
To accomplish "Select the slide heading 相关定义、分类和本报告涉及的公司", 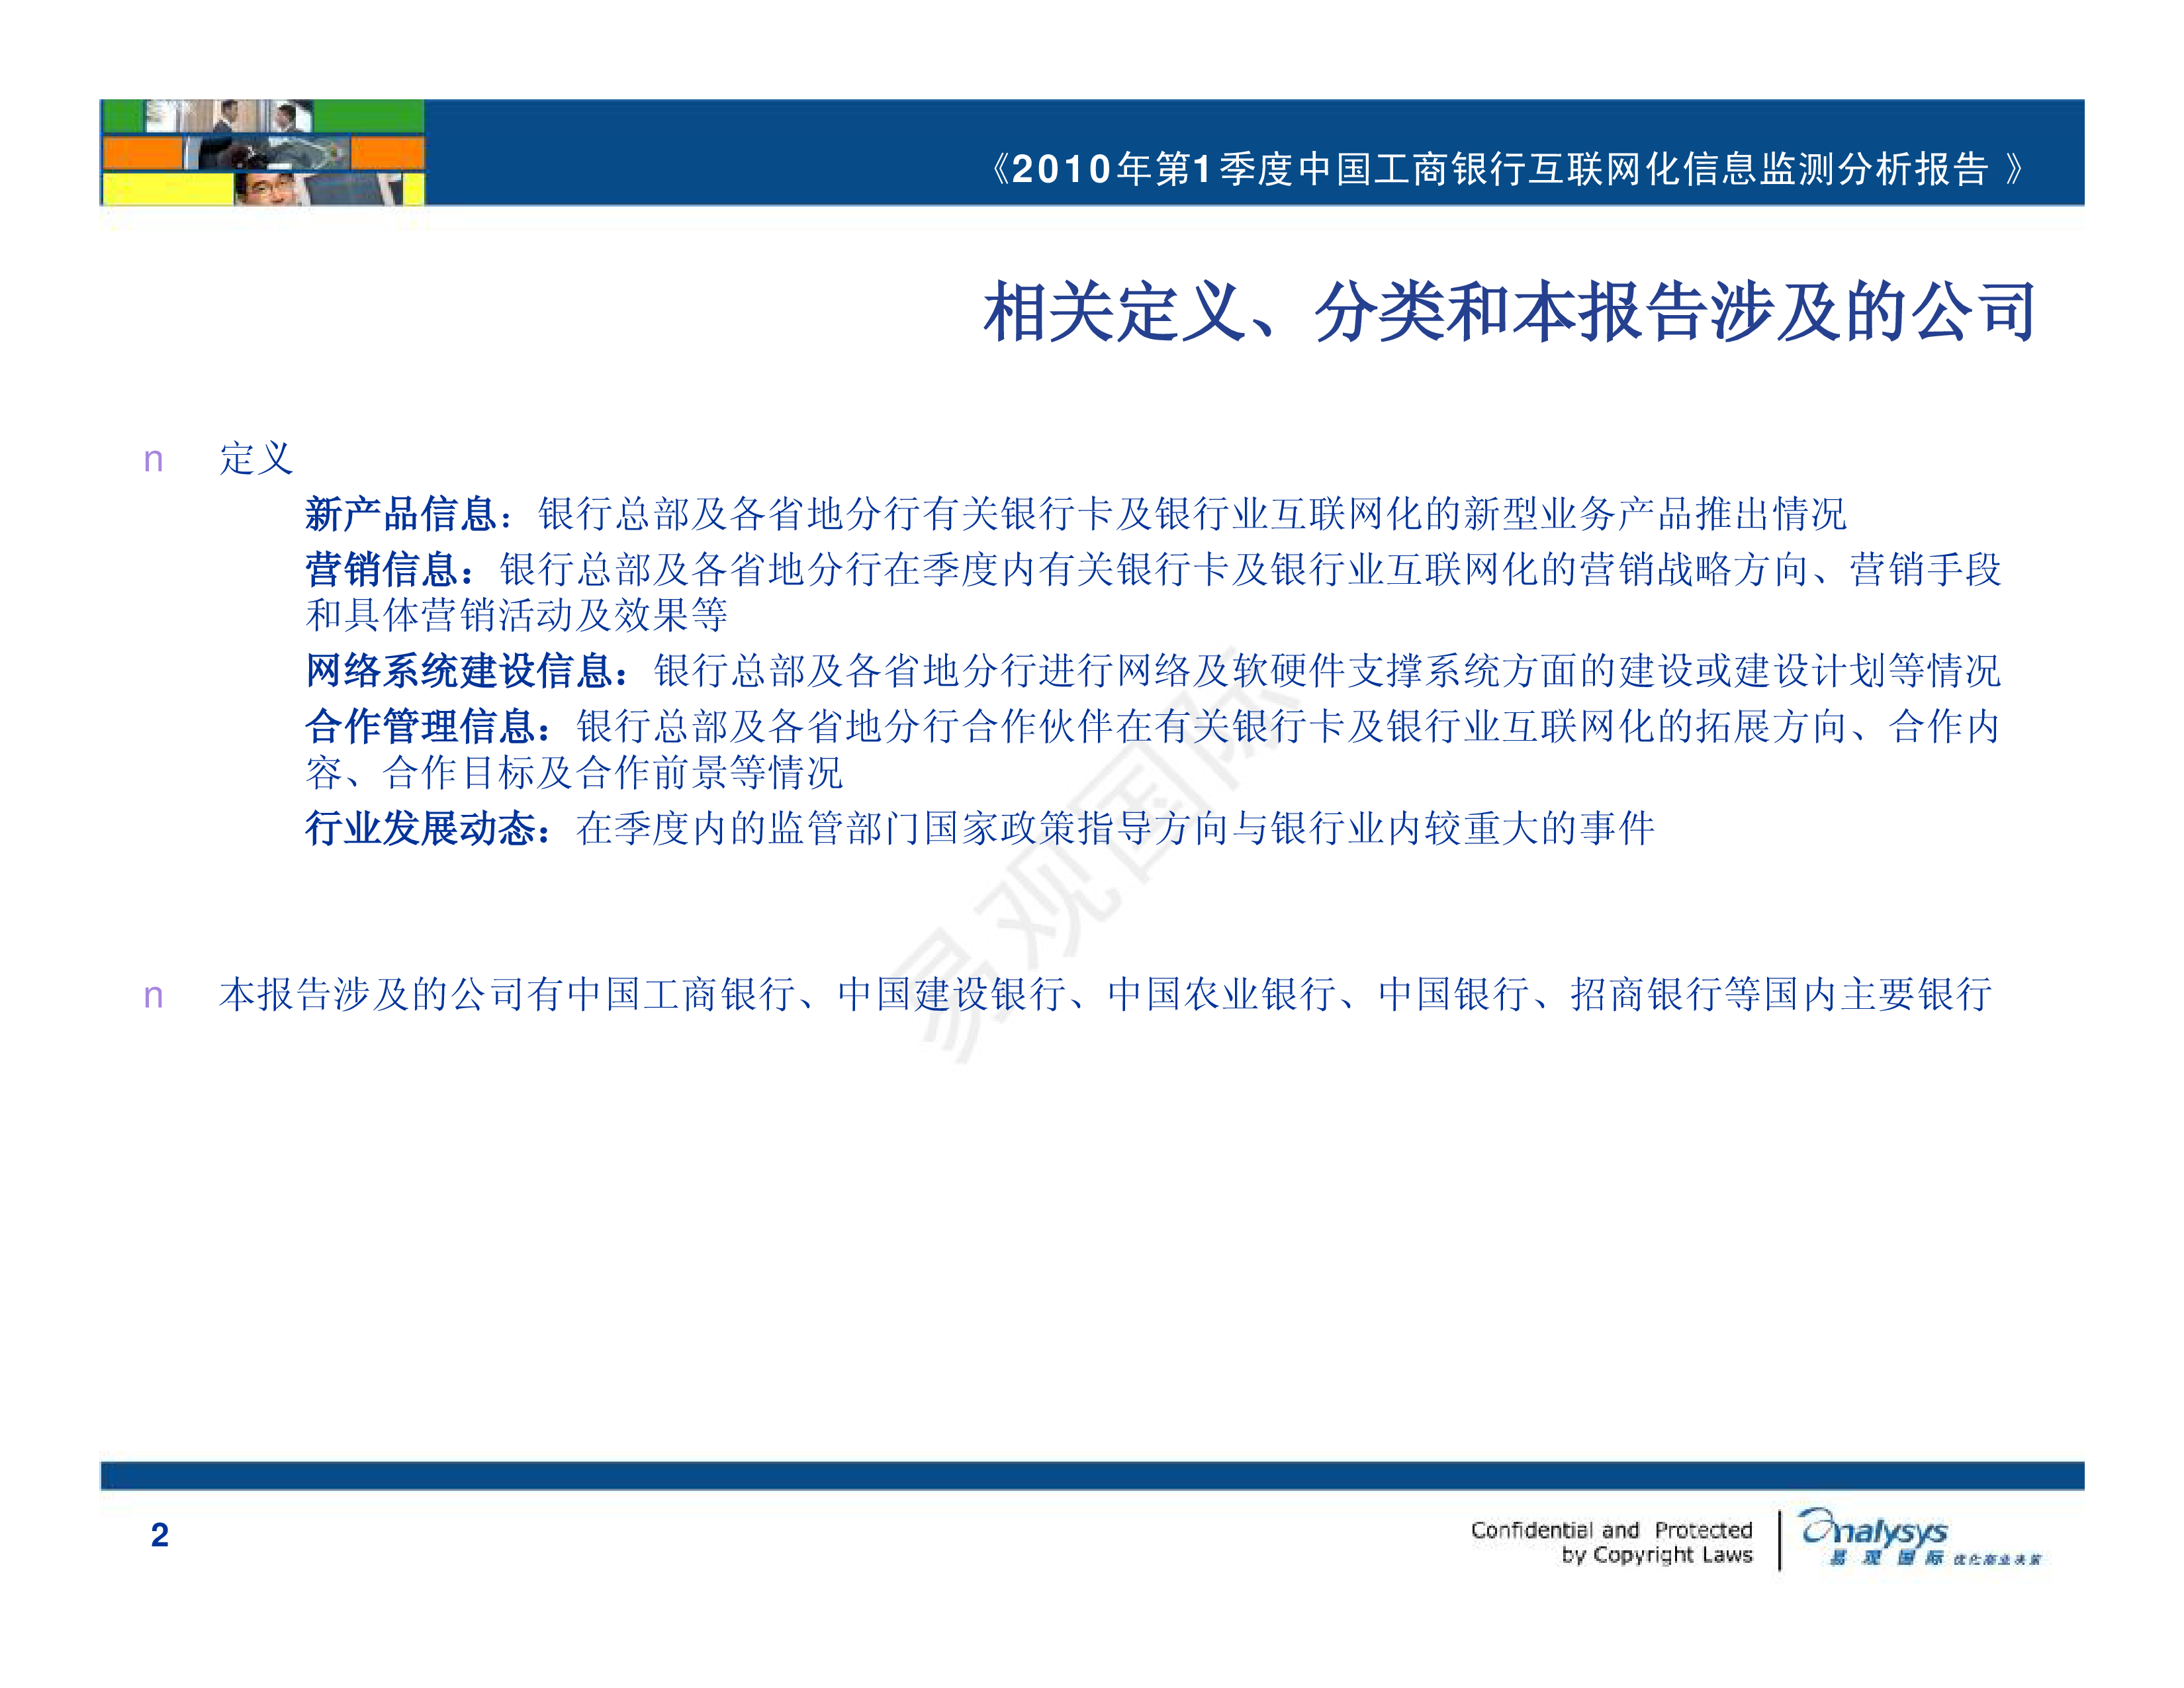I will point(1510,311).
